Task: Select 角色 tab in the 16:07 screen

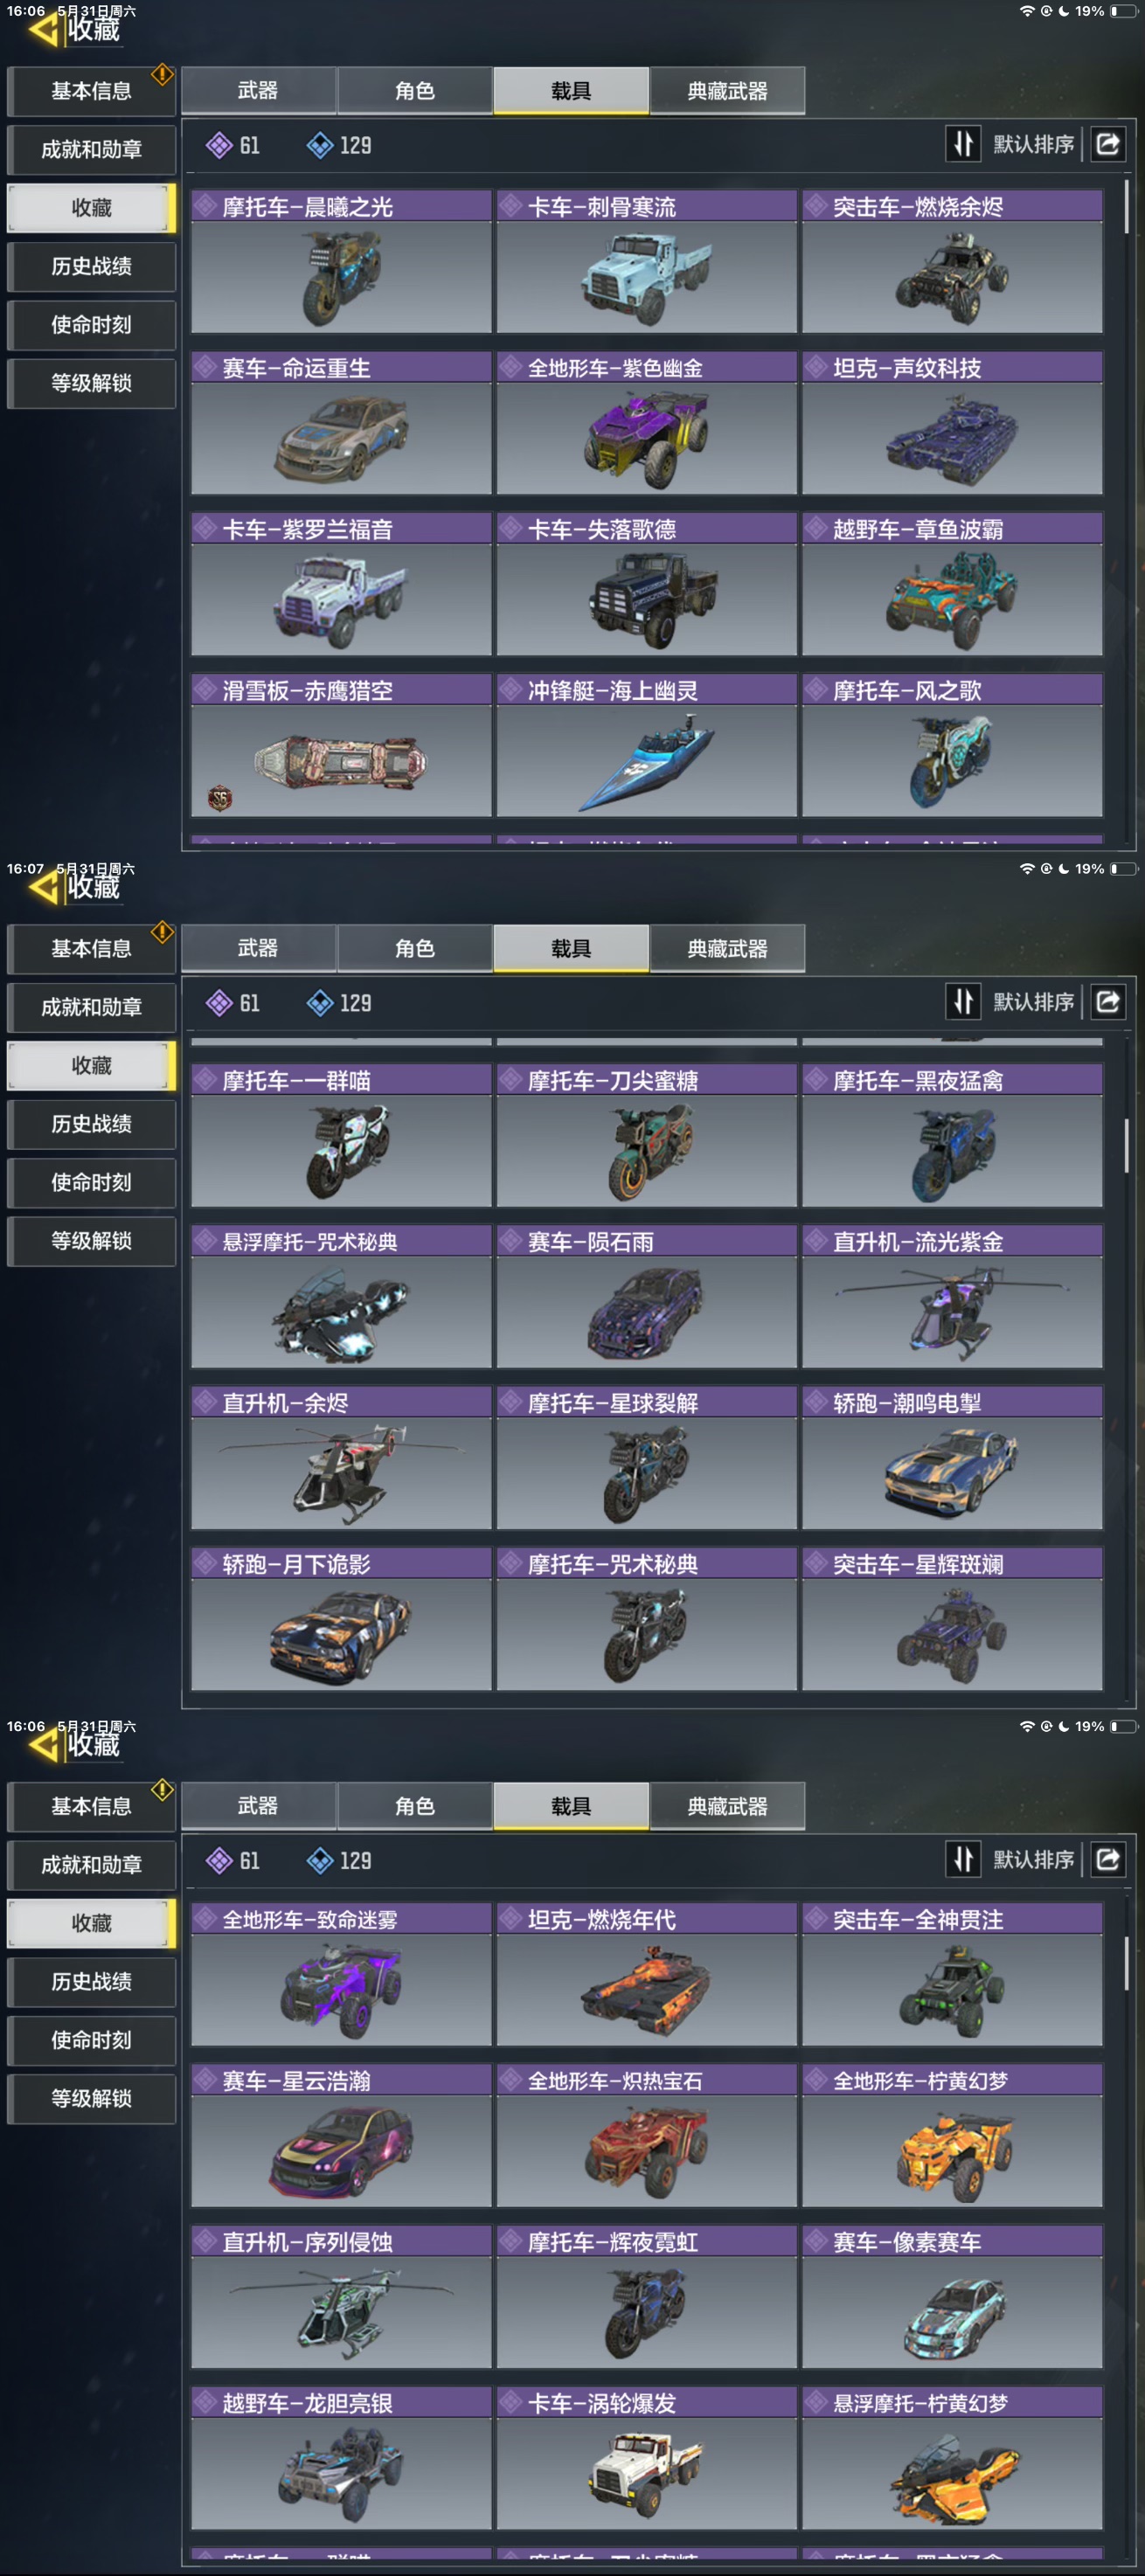Action: point(414,948)
